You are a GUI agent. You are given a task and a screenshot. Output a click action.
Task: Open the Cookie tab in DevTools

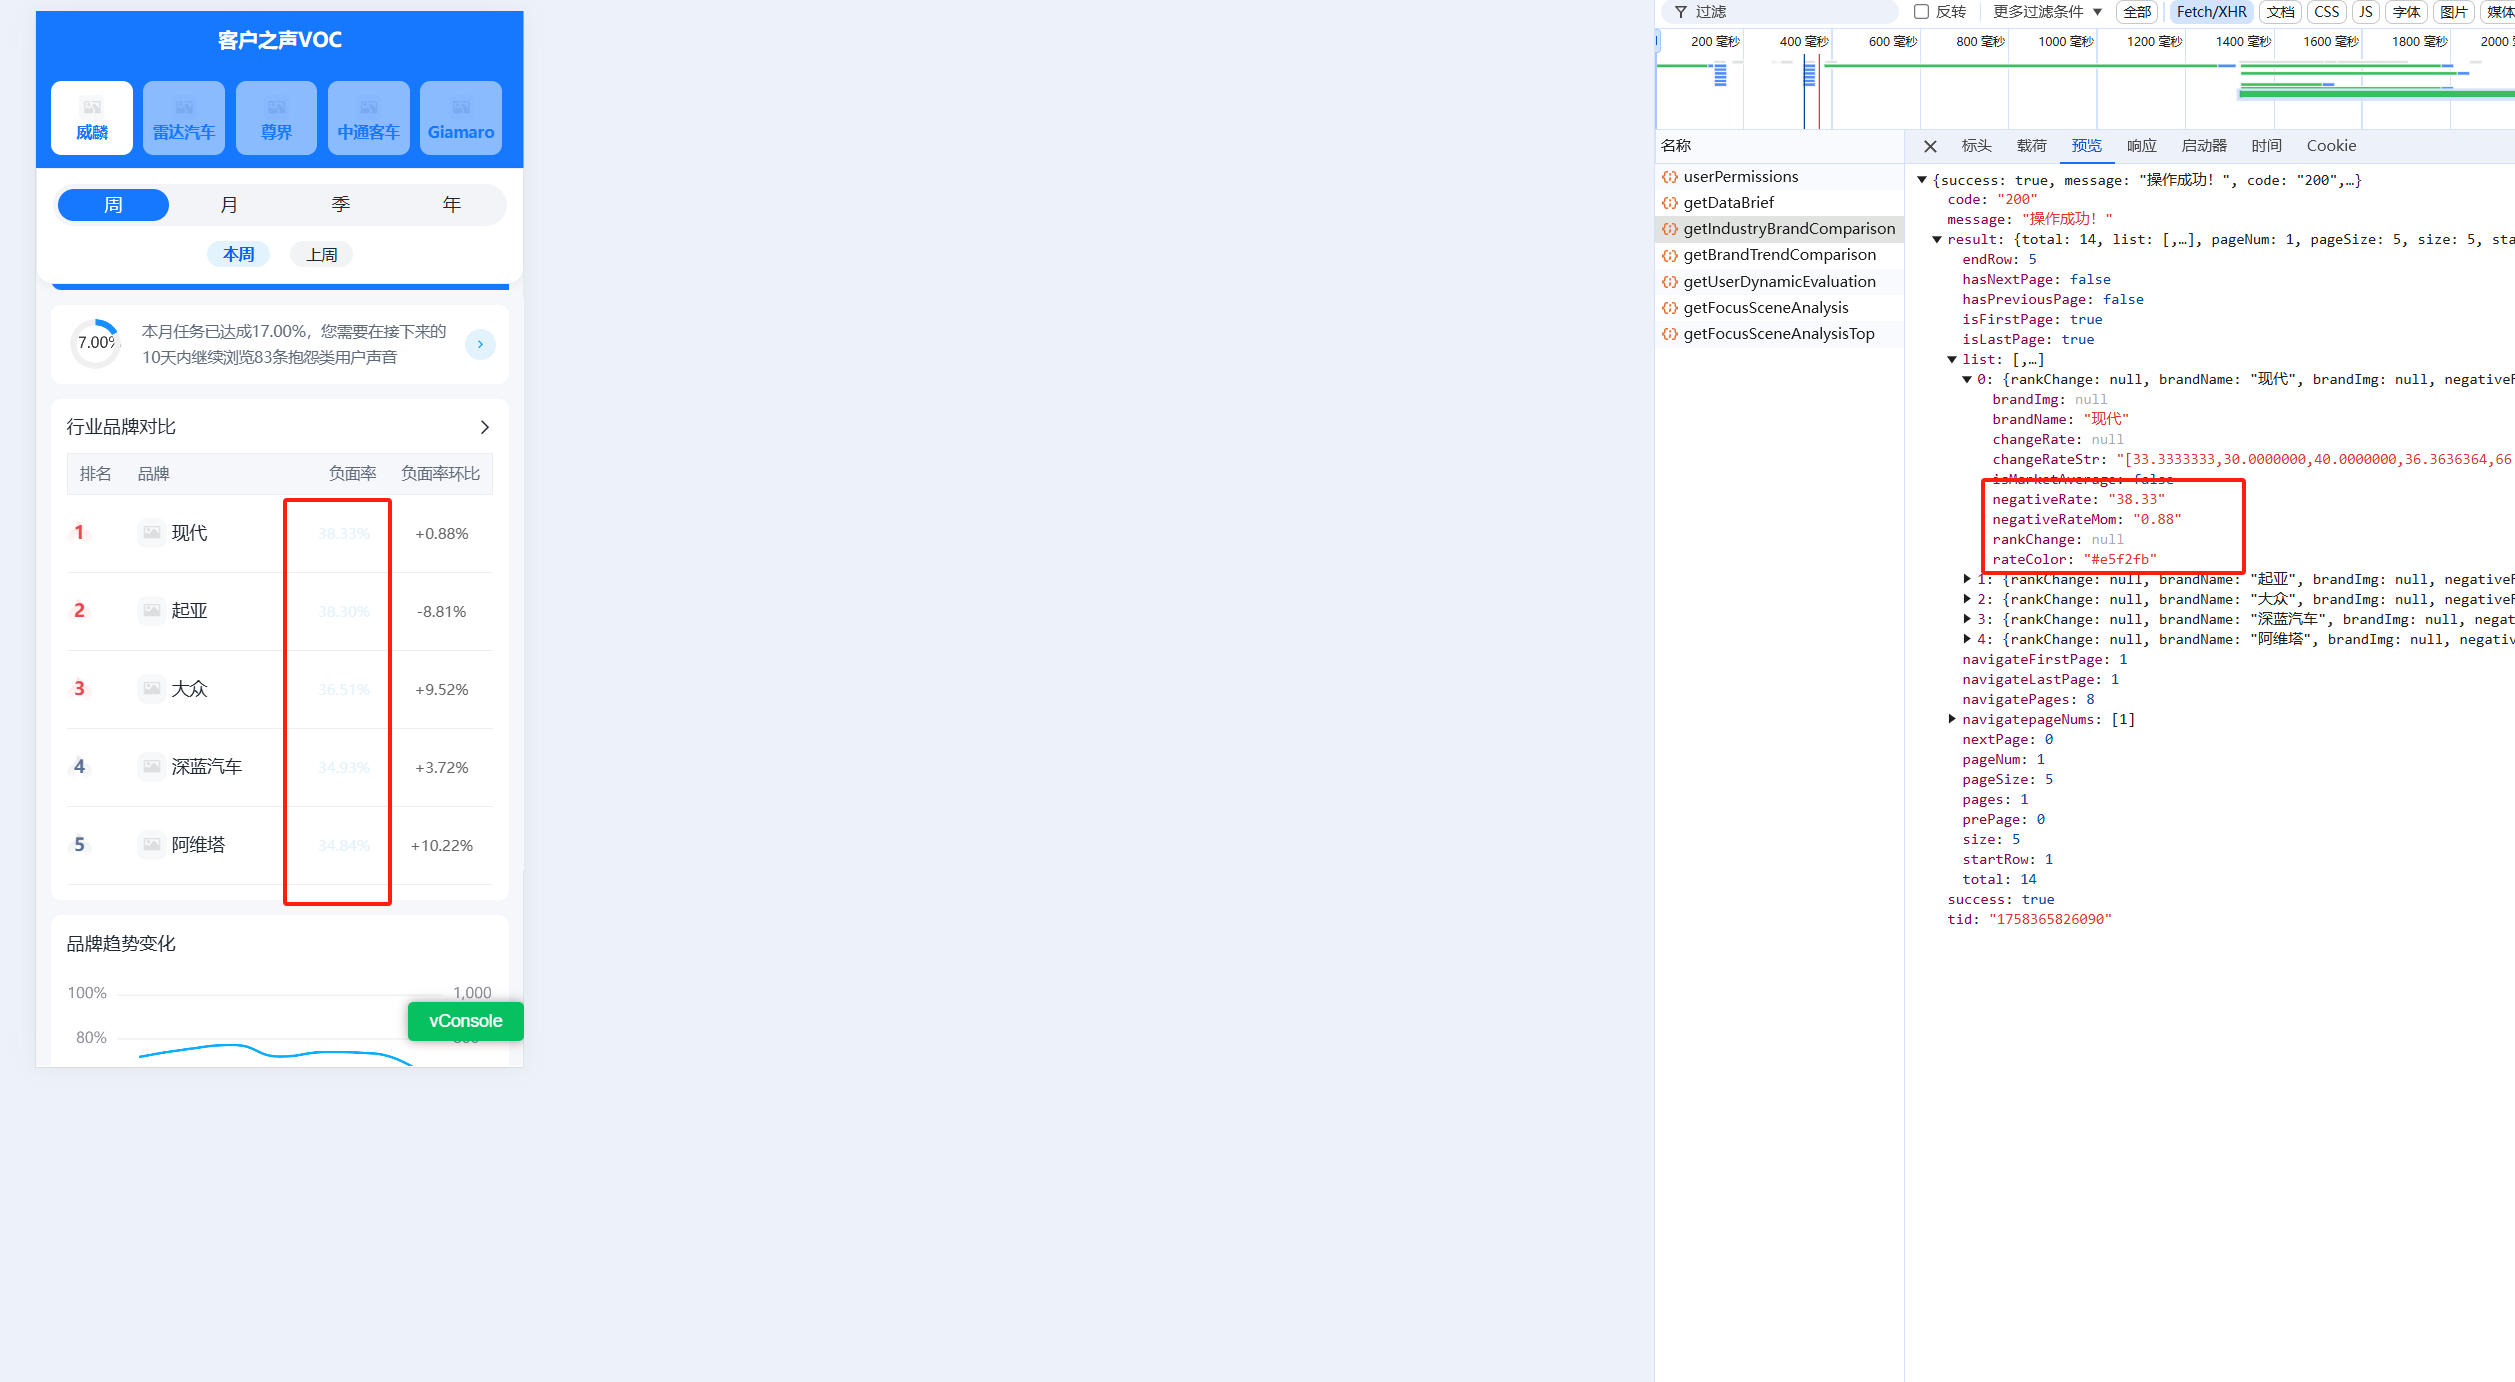coord(2331,146)
